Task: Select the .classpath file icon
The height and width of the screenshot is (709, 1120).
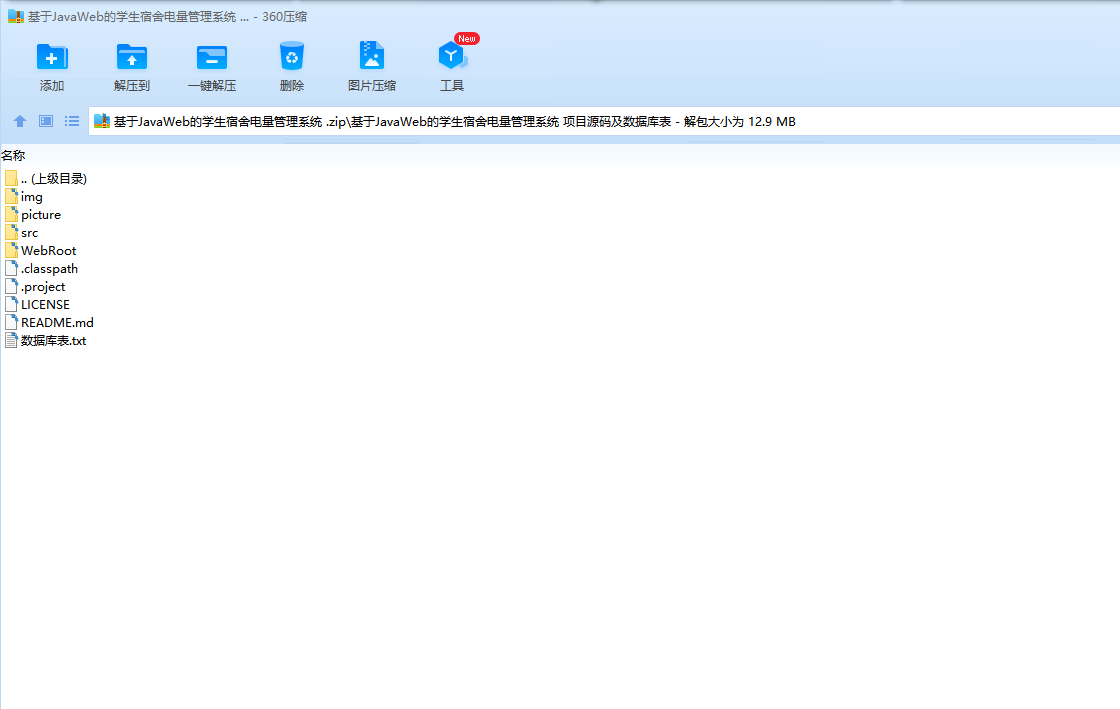Action: [11, 268]
